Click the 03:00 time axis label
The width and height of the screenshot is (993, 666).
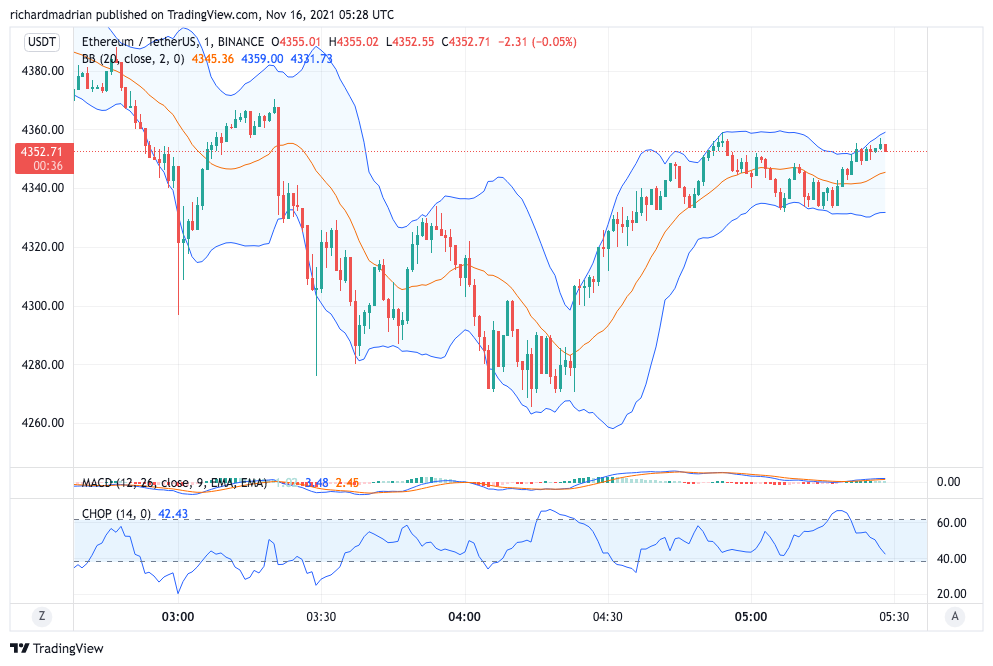178,616
